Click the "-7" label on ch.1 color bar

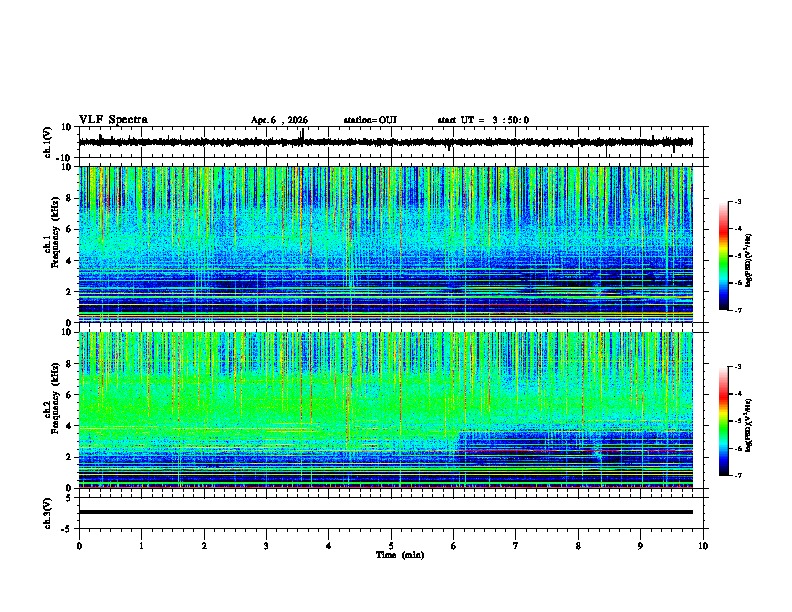tap(737, 310)
